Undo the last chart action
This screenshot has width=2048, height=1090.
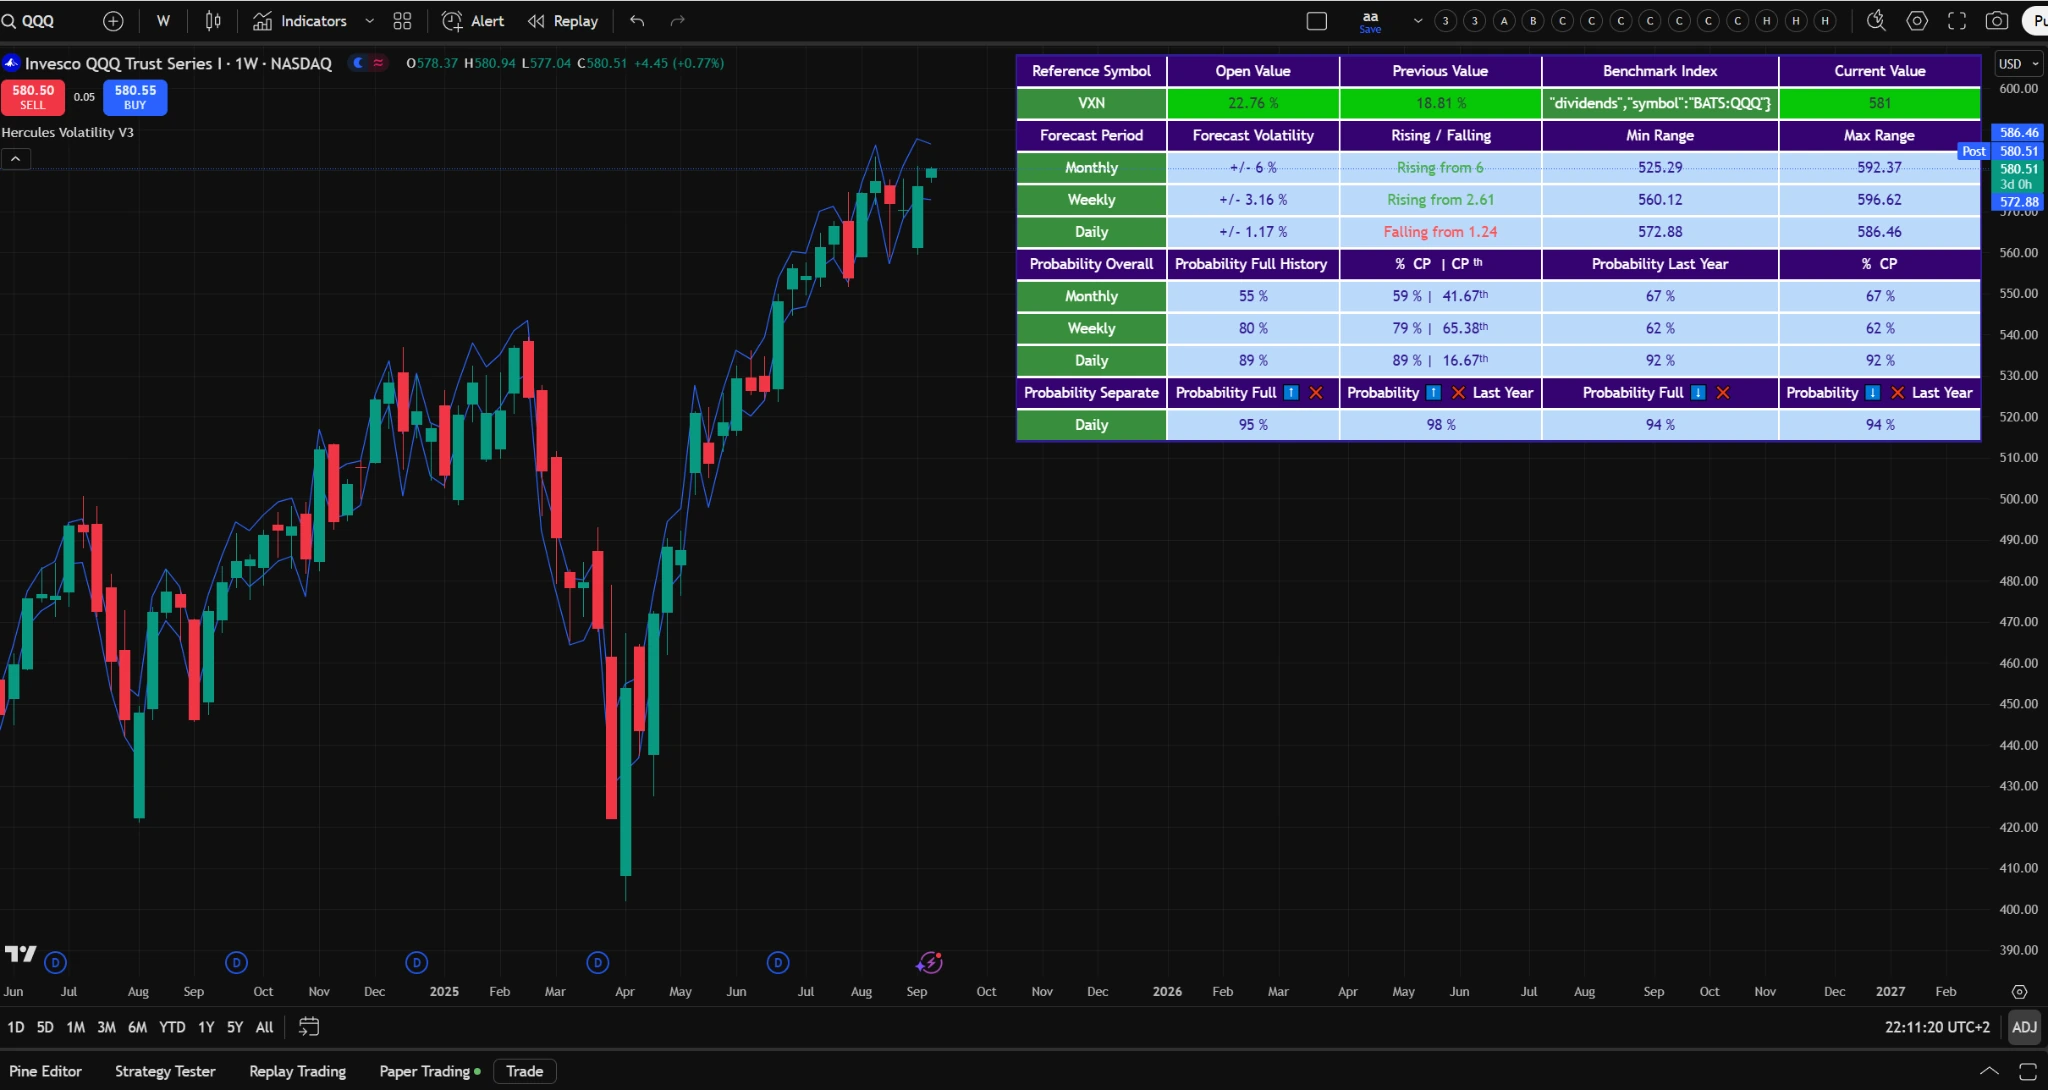point(637,21)
